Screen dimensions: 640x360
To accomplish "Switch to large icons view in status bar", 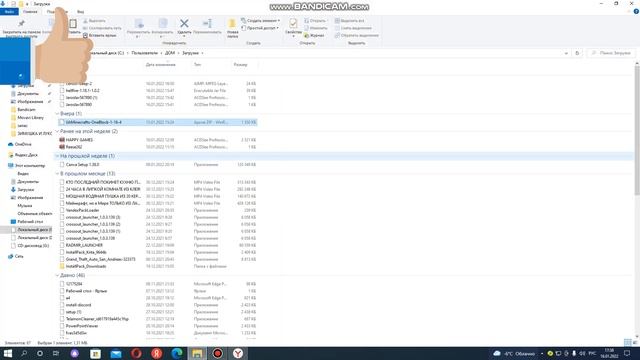I will click(x=635, y=342).
